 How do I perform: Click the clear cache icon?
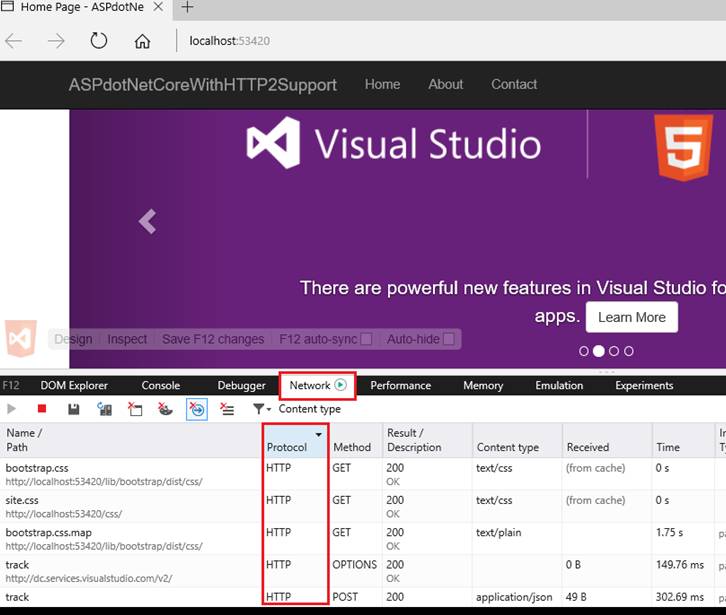135,409
